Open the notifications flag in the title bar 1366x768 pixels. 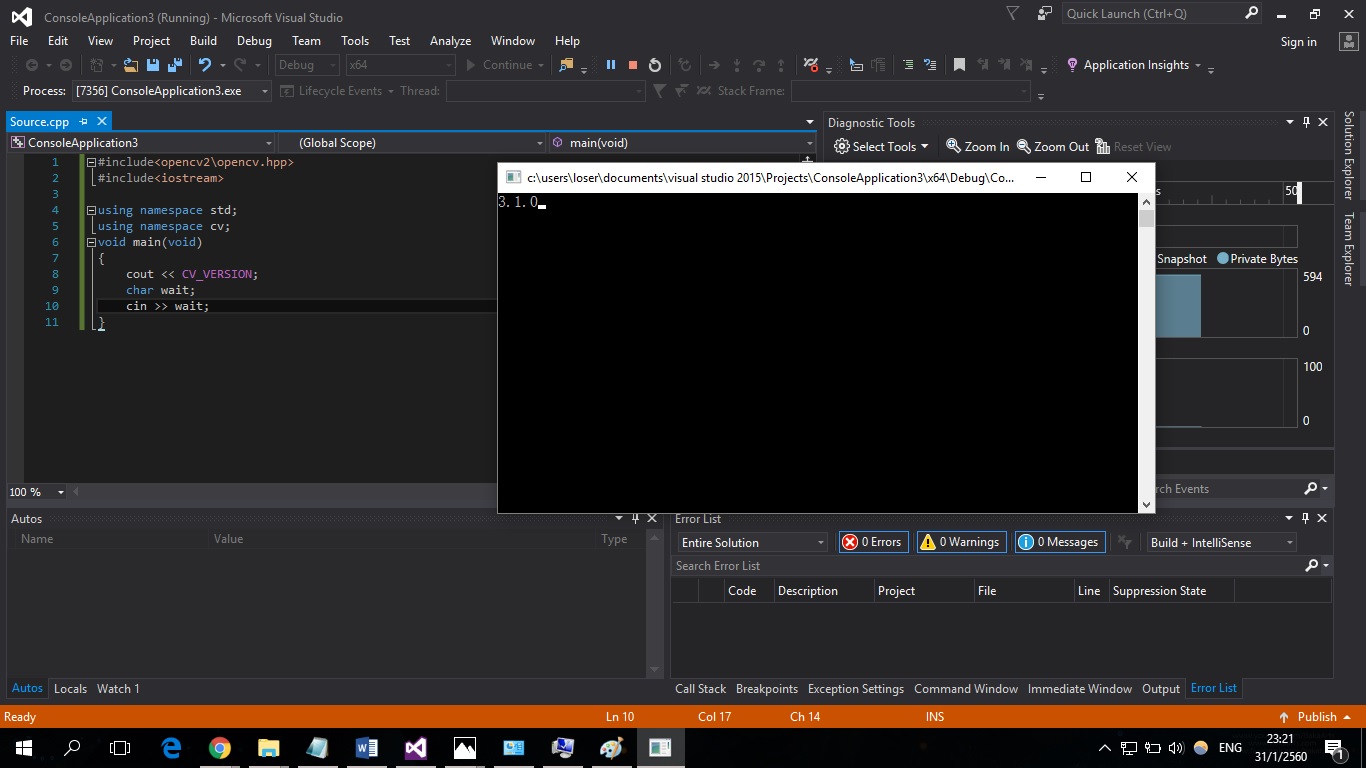1012,14
